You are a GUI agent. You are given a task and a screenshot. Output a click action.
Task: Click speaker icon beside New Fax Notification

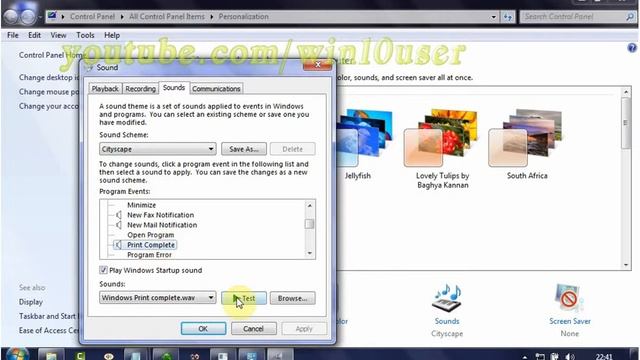click(118, 215)
